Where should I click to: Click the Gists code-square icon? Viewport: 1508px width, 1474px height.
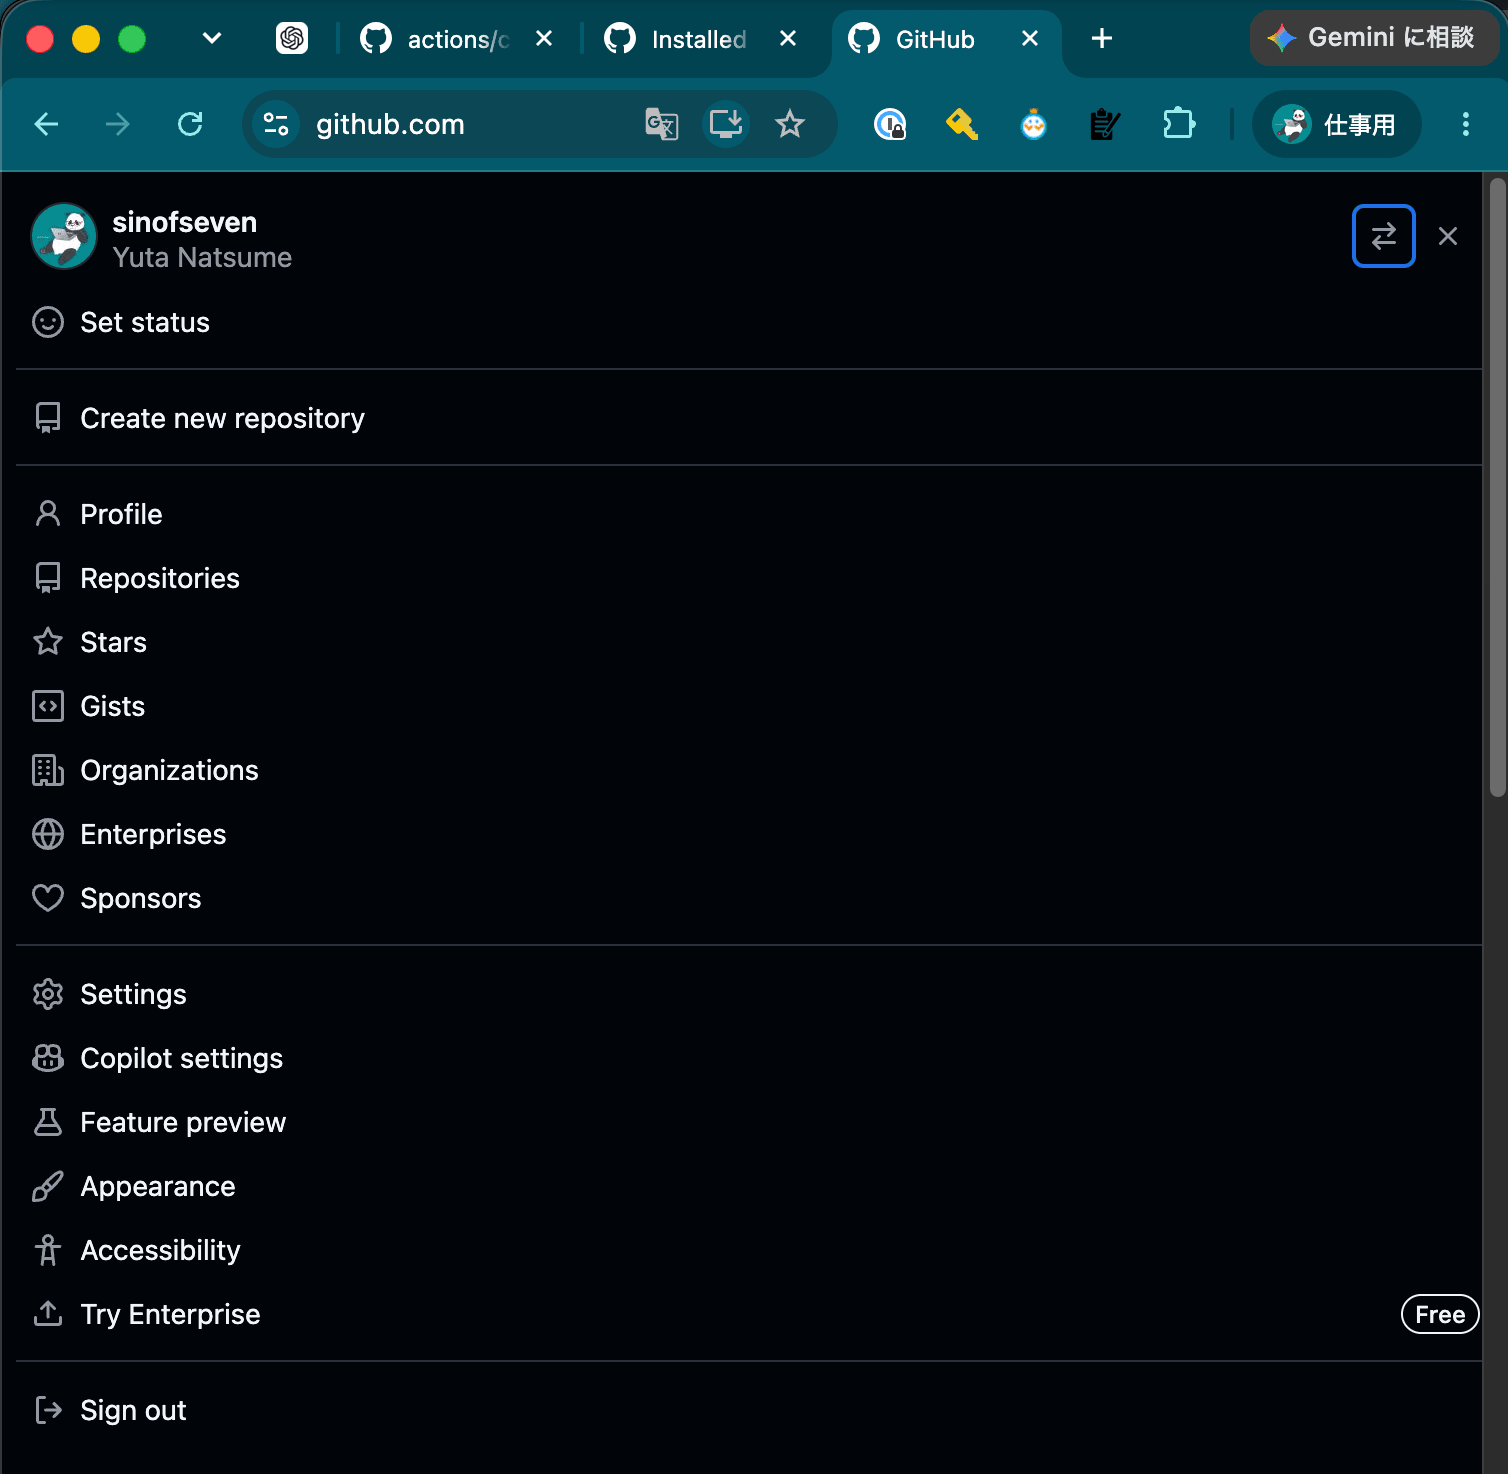48,706
